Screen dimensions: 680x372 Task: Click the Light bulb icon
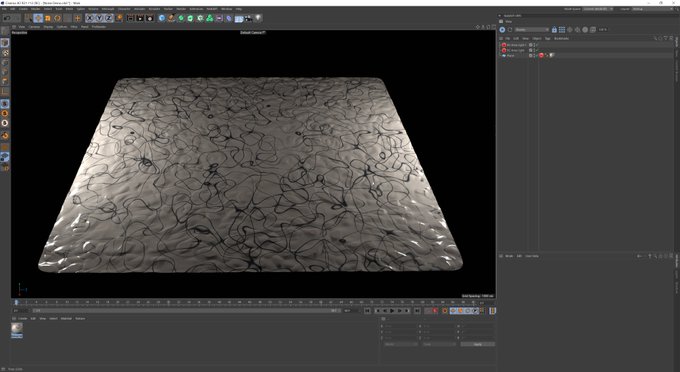pyautogui.click(x=258, y=18)
